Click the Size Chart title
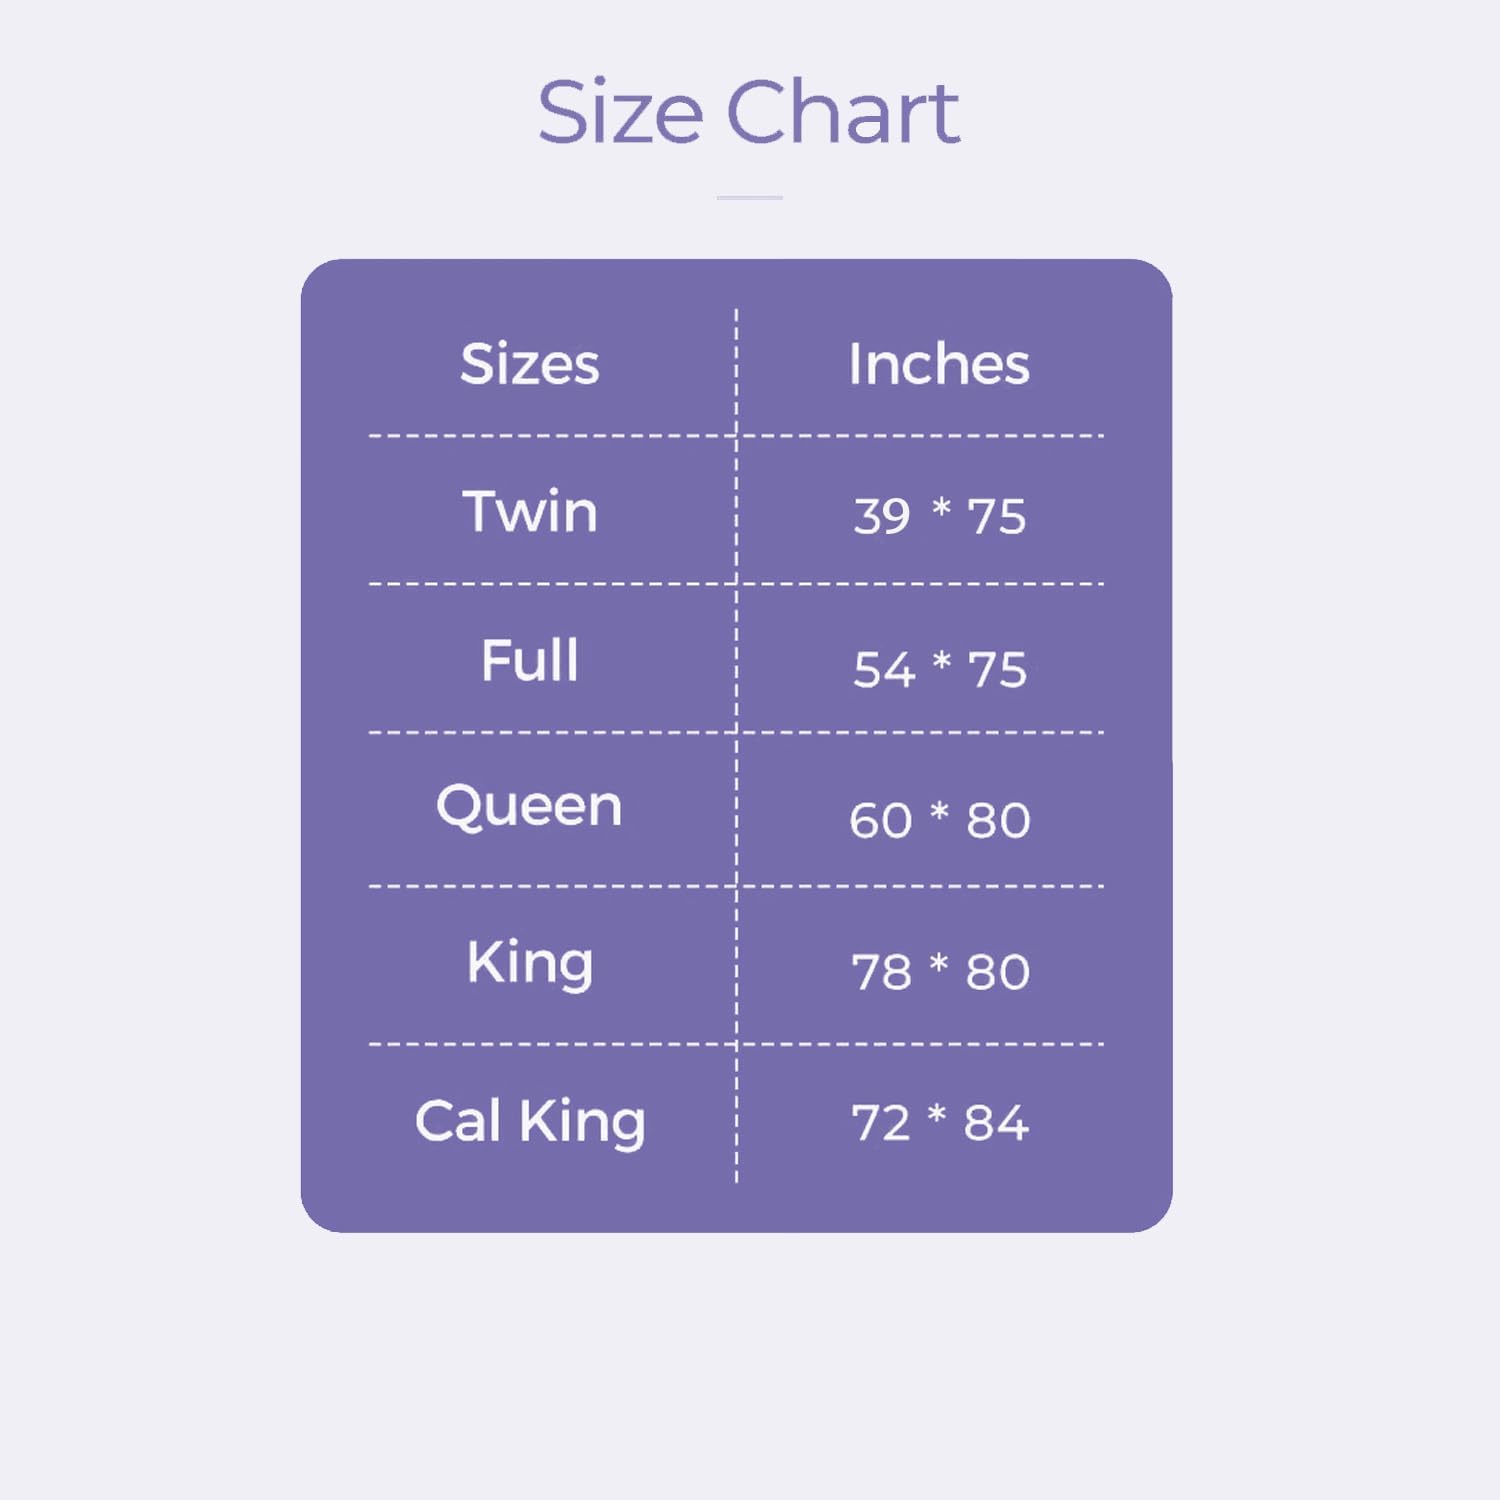The height and width of the screenshot is (1500, 1500). click(x=748, y=112)
